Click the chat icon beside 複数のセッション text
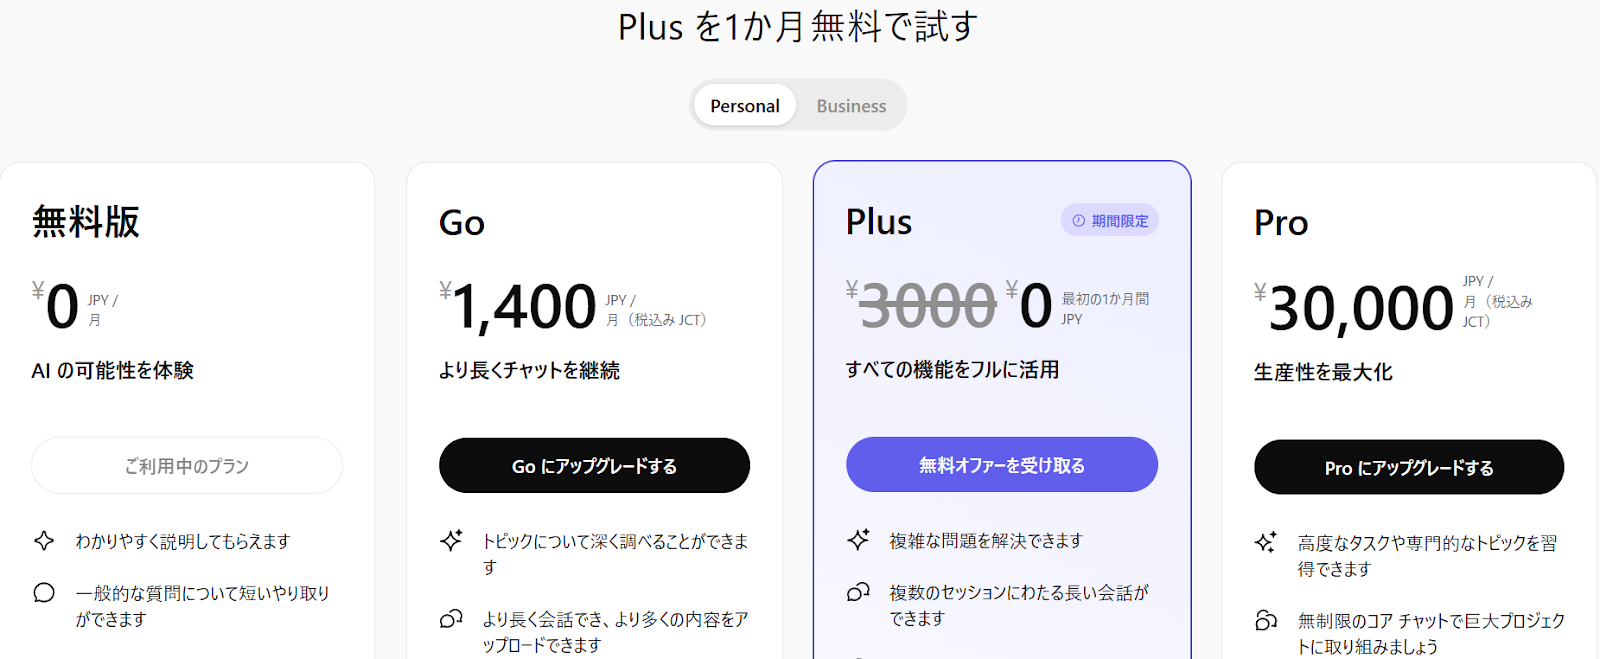 click(858, 592)
